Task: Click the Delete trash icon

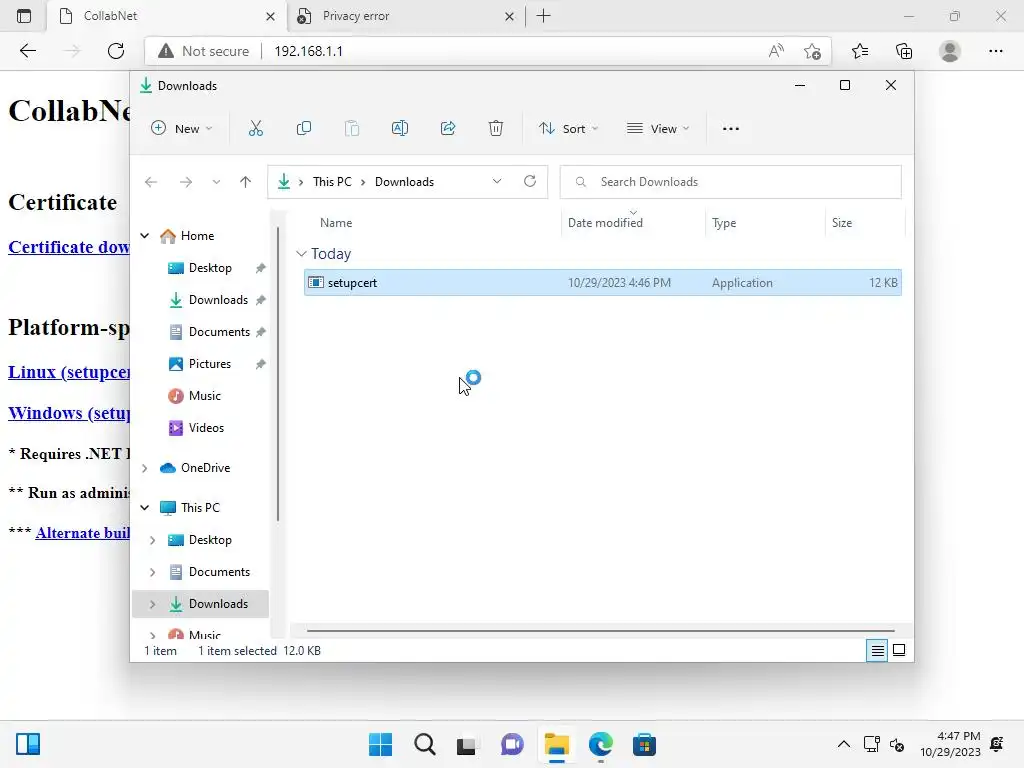Action: click(496, 129)
